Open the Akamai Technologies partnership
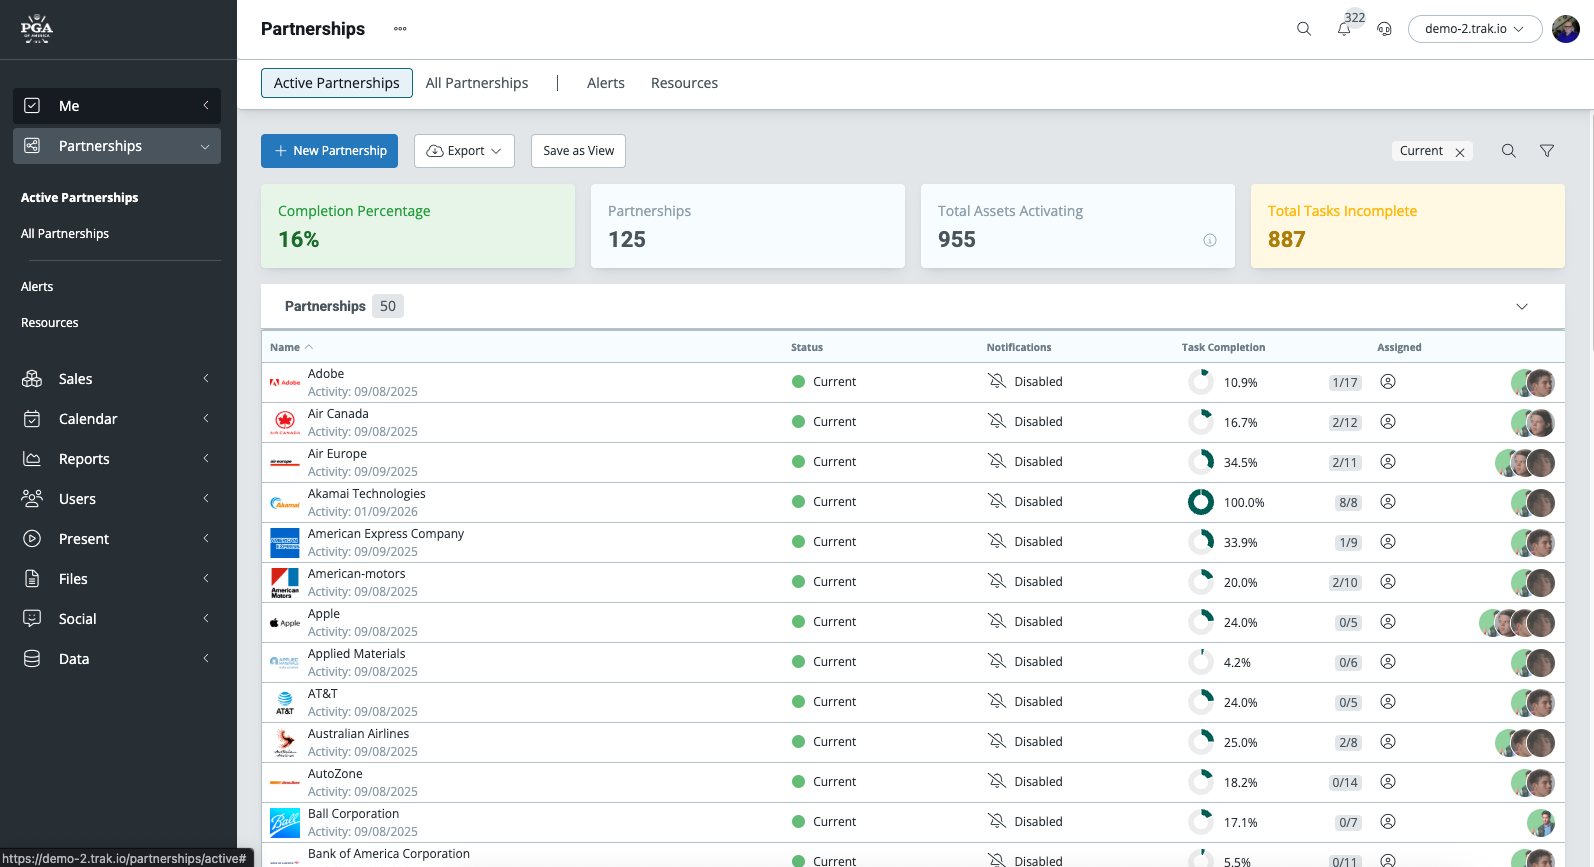The height and width of the screenshot is (867, 1594). 367,494
